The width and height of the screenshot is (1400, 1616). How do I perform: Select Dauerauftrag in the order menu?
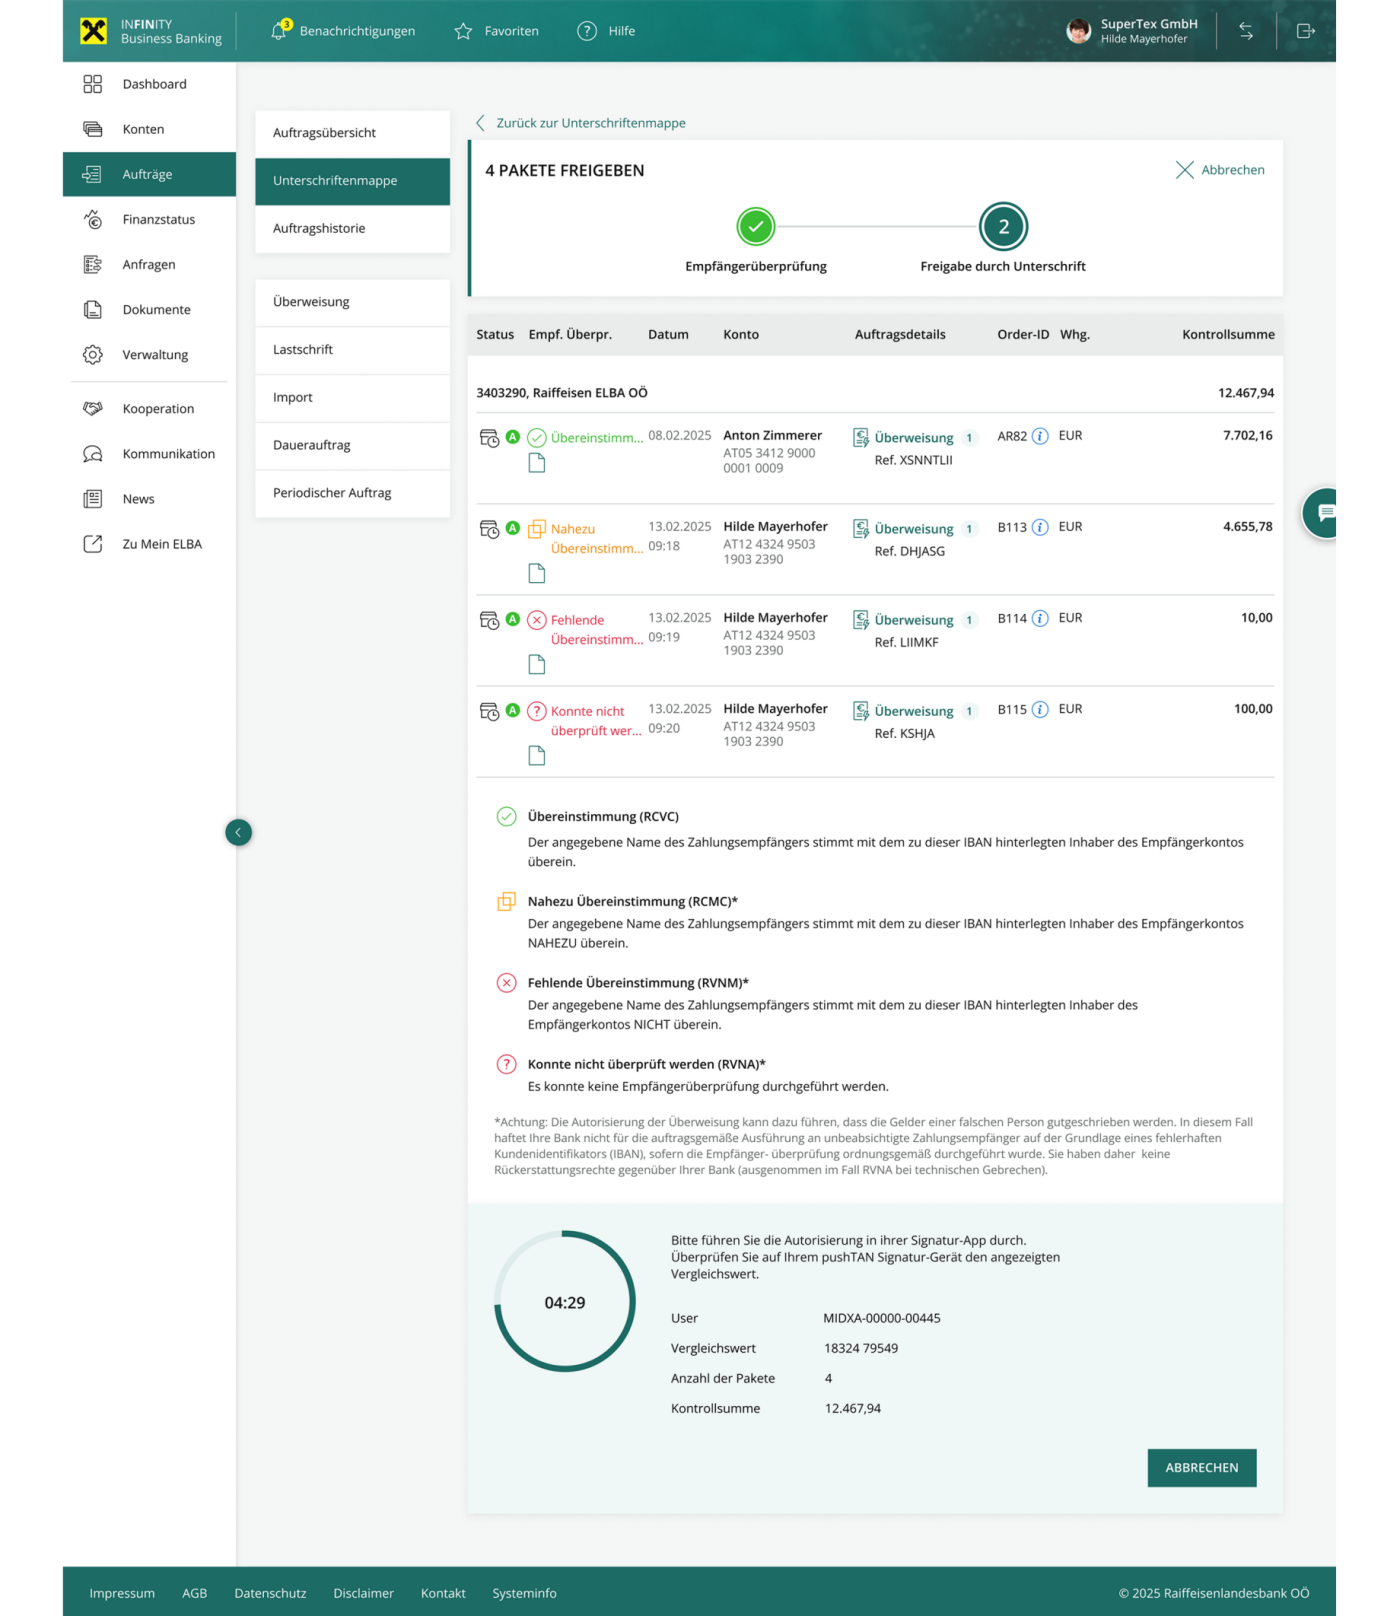[x=312, y=445]
